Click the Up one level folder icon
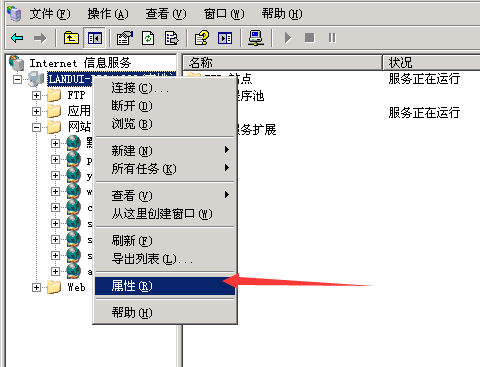This screenshot has height=367, width=480. point(71,38)
